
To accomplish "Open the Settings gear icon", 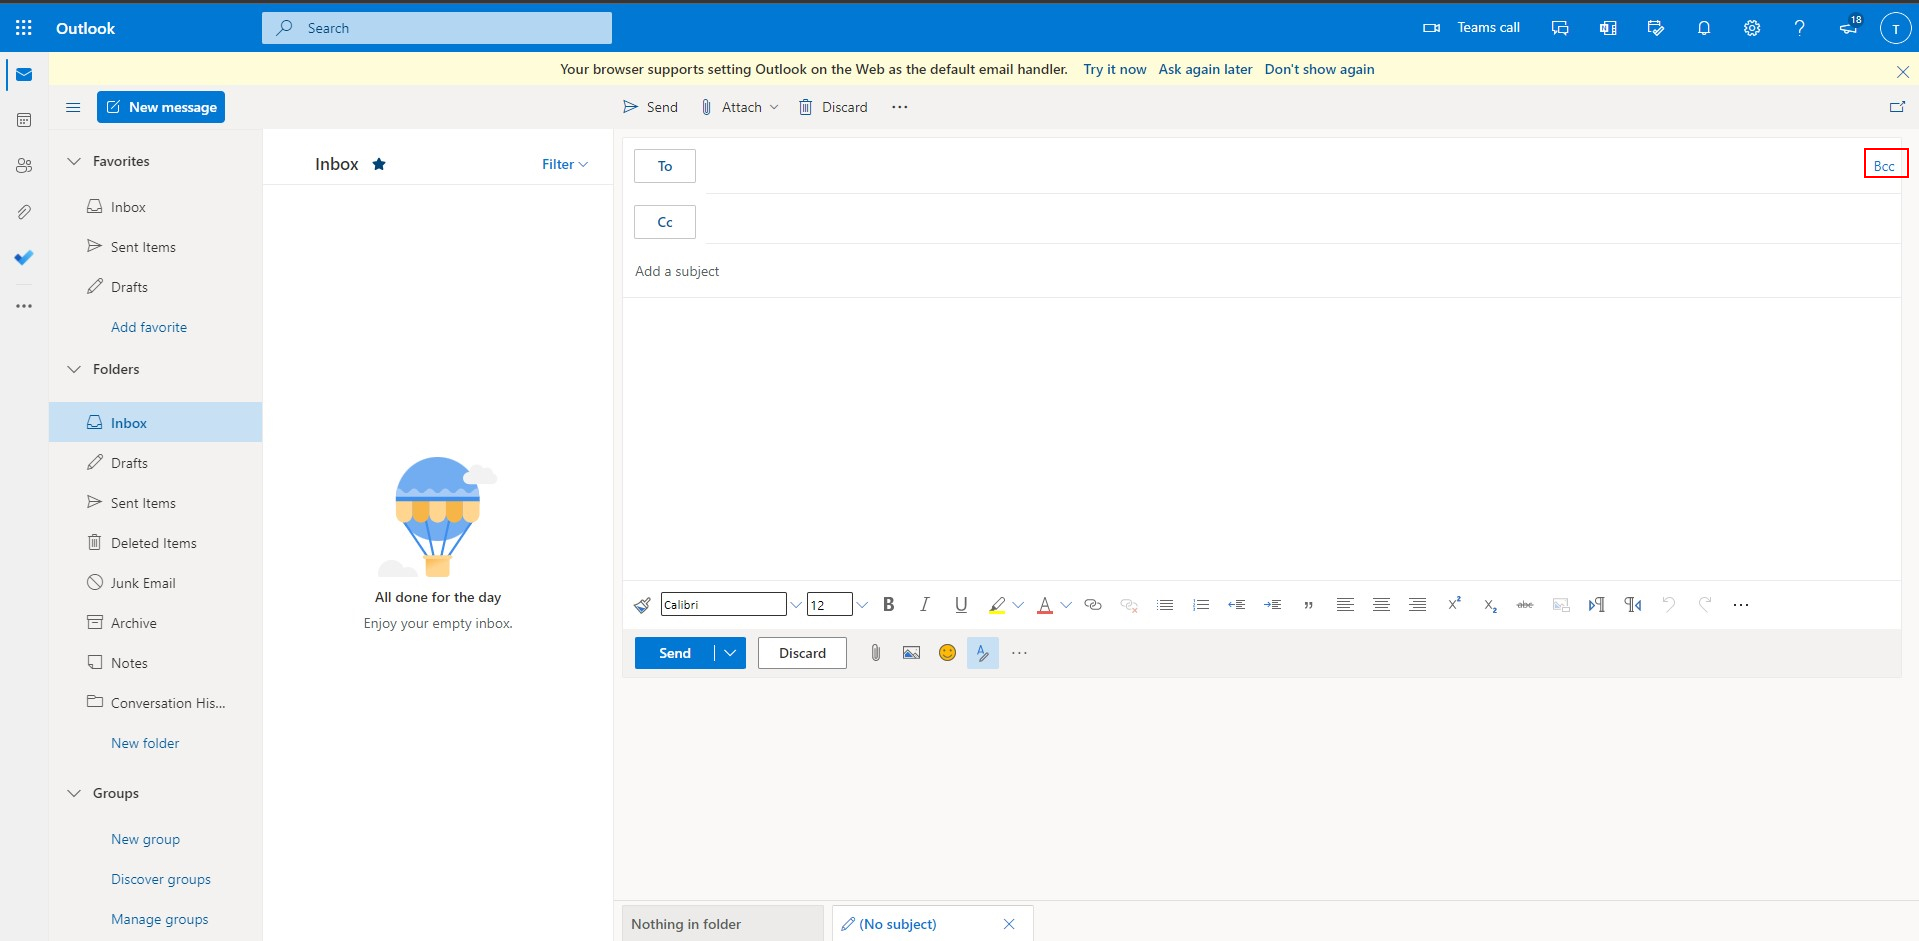I will coord(1751,28).
